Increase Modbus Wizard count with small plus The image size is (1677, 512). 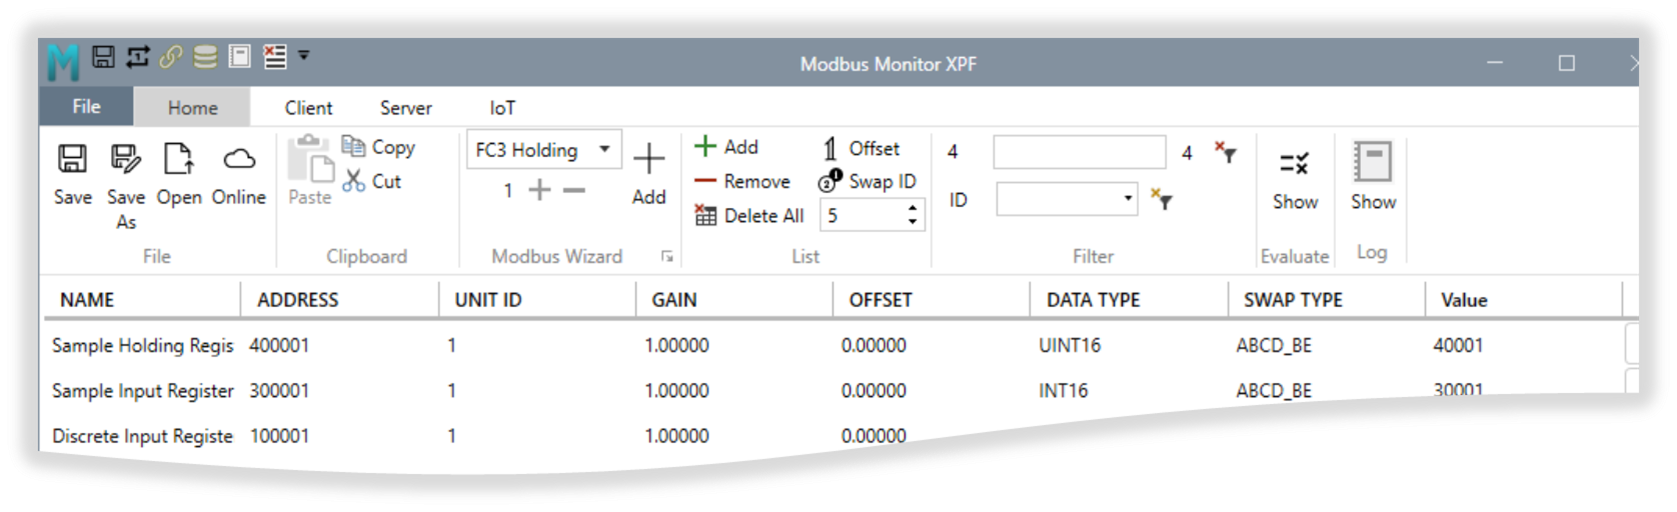[x=540, y=189]
